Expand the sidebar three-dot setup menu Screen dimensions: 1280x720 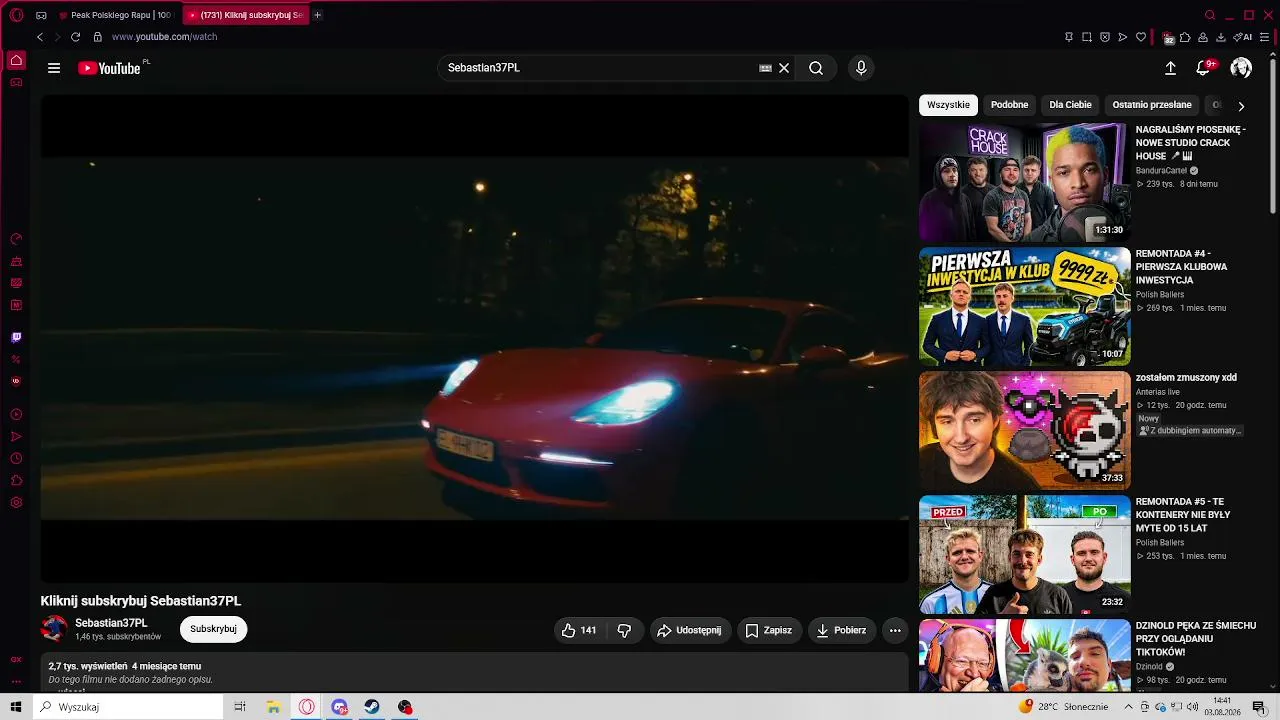(16, 682)
